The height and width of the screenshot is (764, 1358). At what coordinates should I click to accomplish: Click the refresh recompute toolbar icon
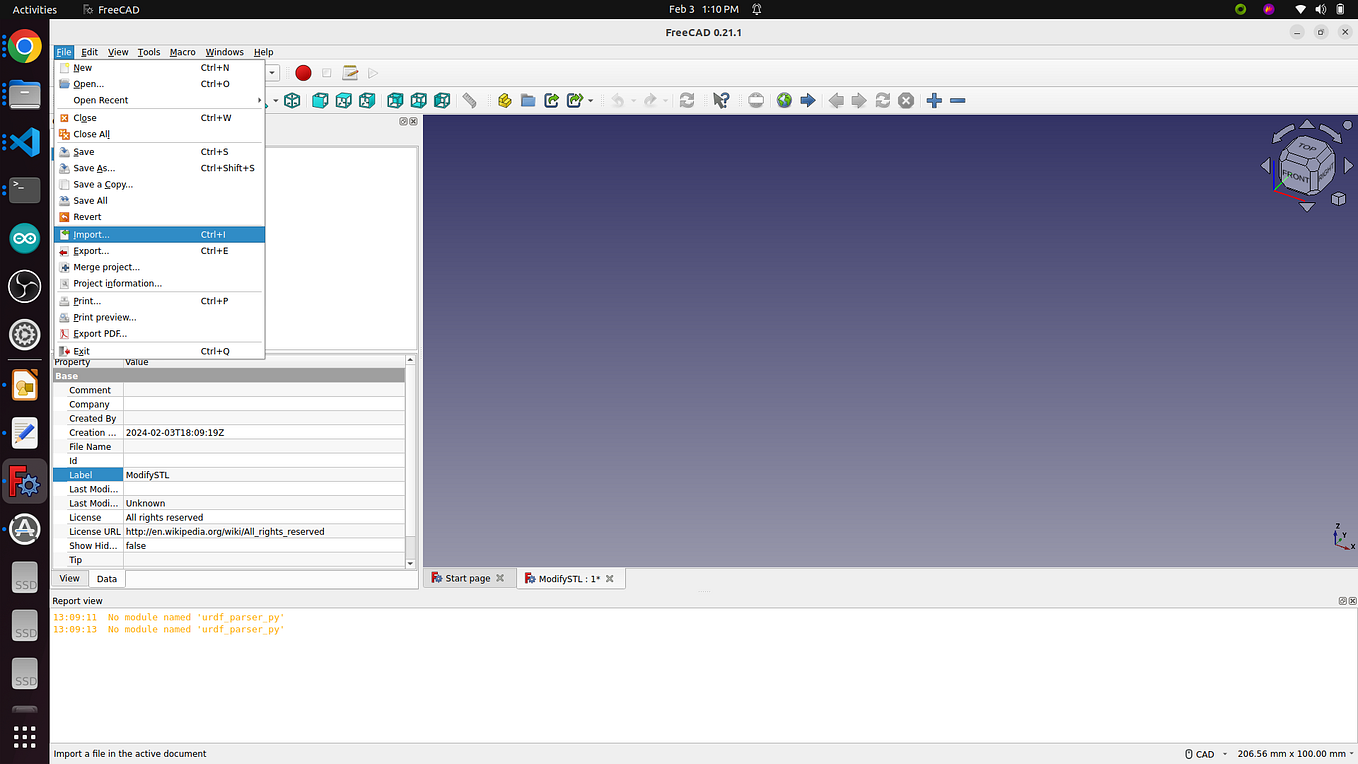click(687, 100)
